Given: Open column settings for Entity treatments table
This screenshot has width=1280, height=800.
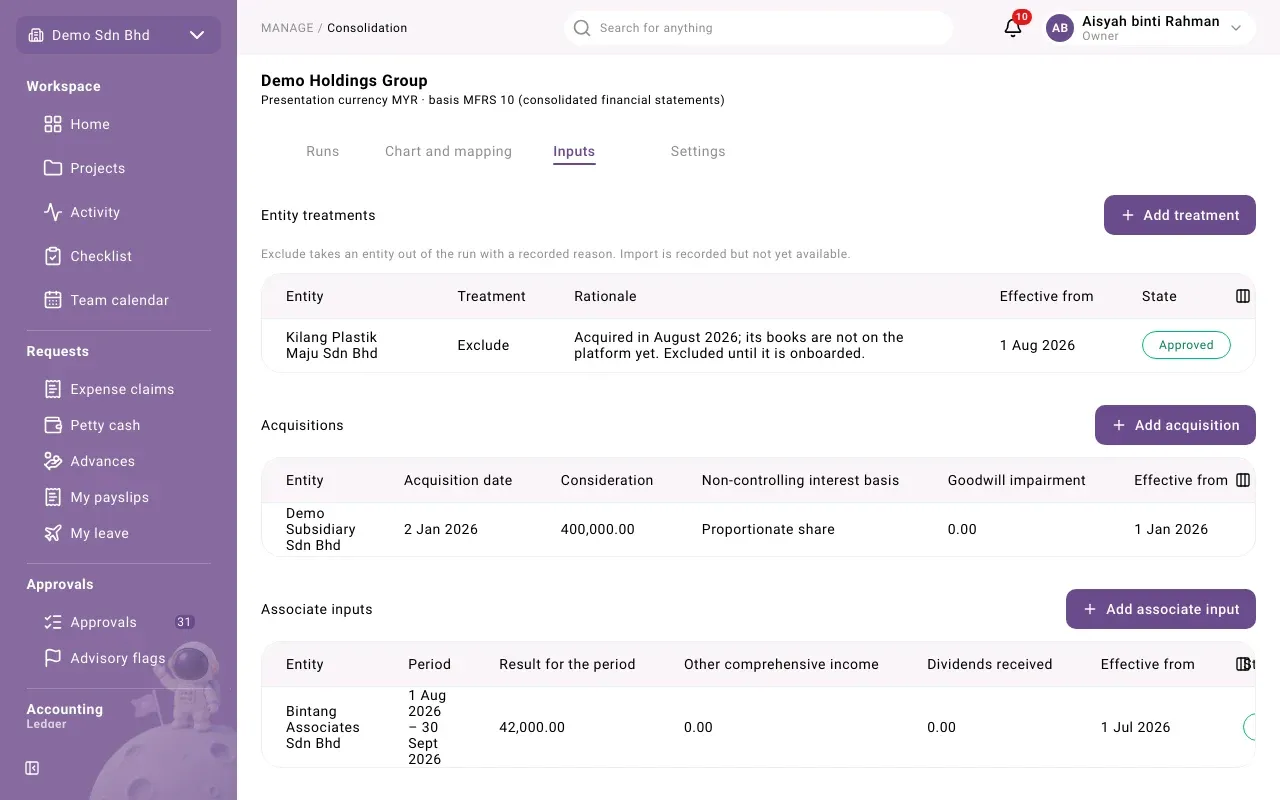Looking at the screenshot, I should click(1243, 296).
